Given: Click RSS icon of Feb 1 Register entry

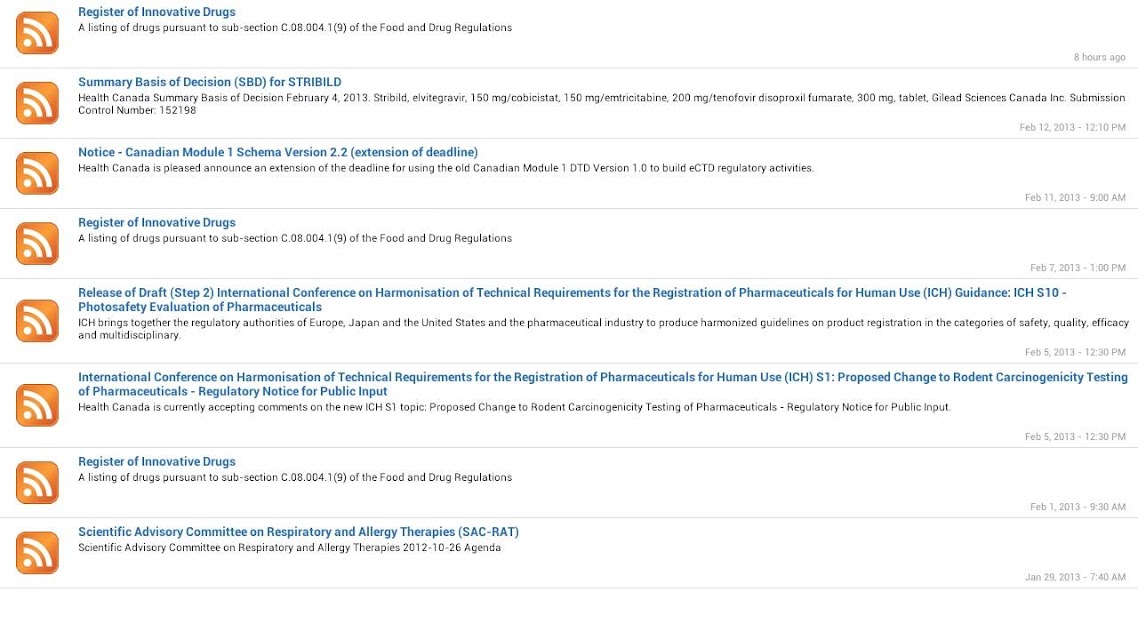Looking at the screenshot, I should (x=37, y=483).
